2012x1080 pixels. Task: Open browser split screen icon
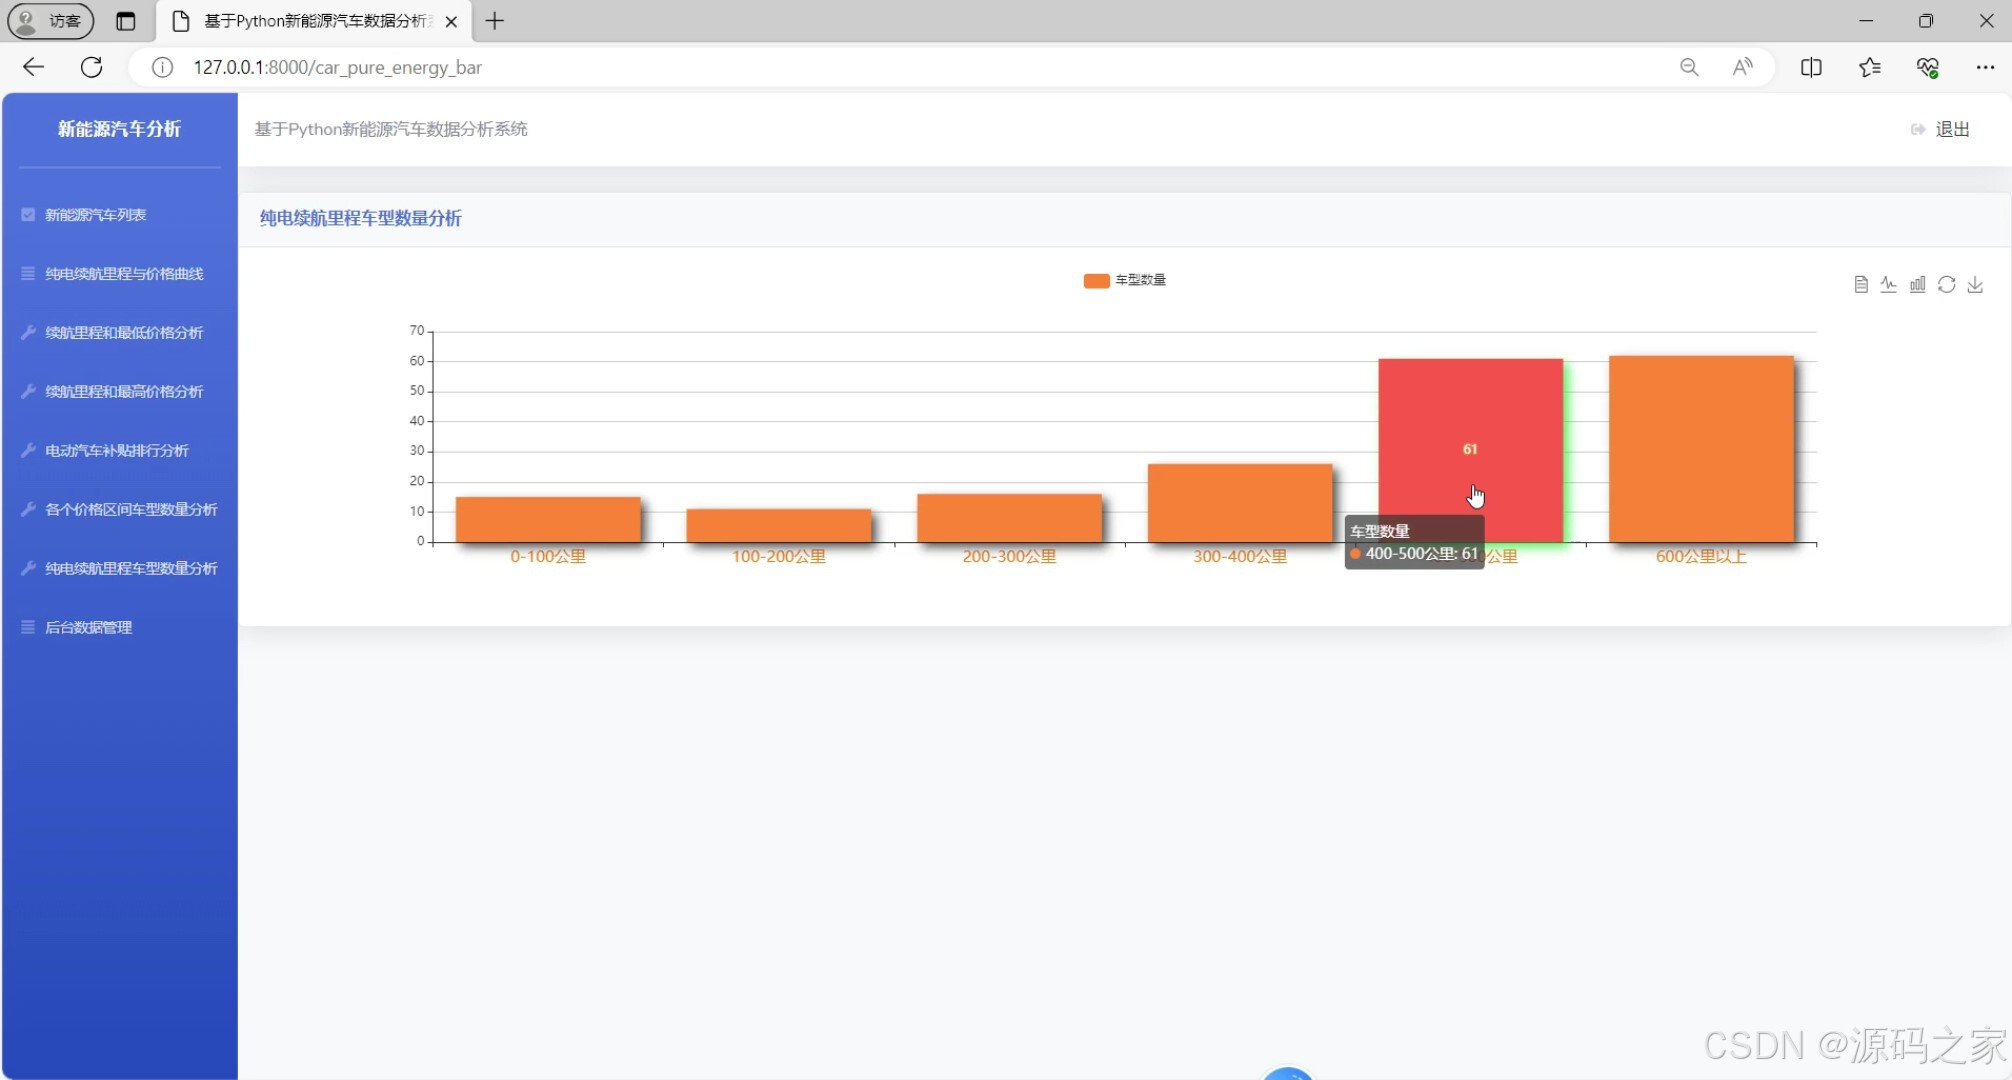1810,67
